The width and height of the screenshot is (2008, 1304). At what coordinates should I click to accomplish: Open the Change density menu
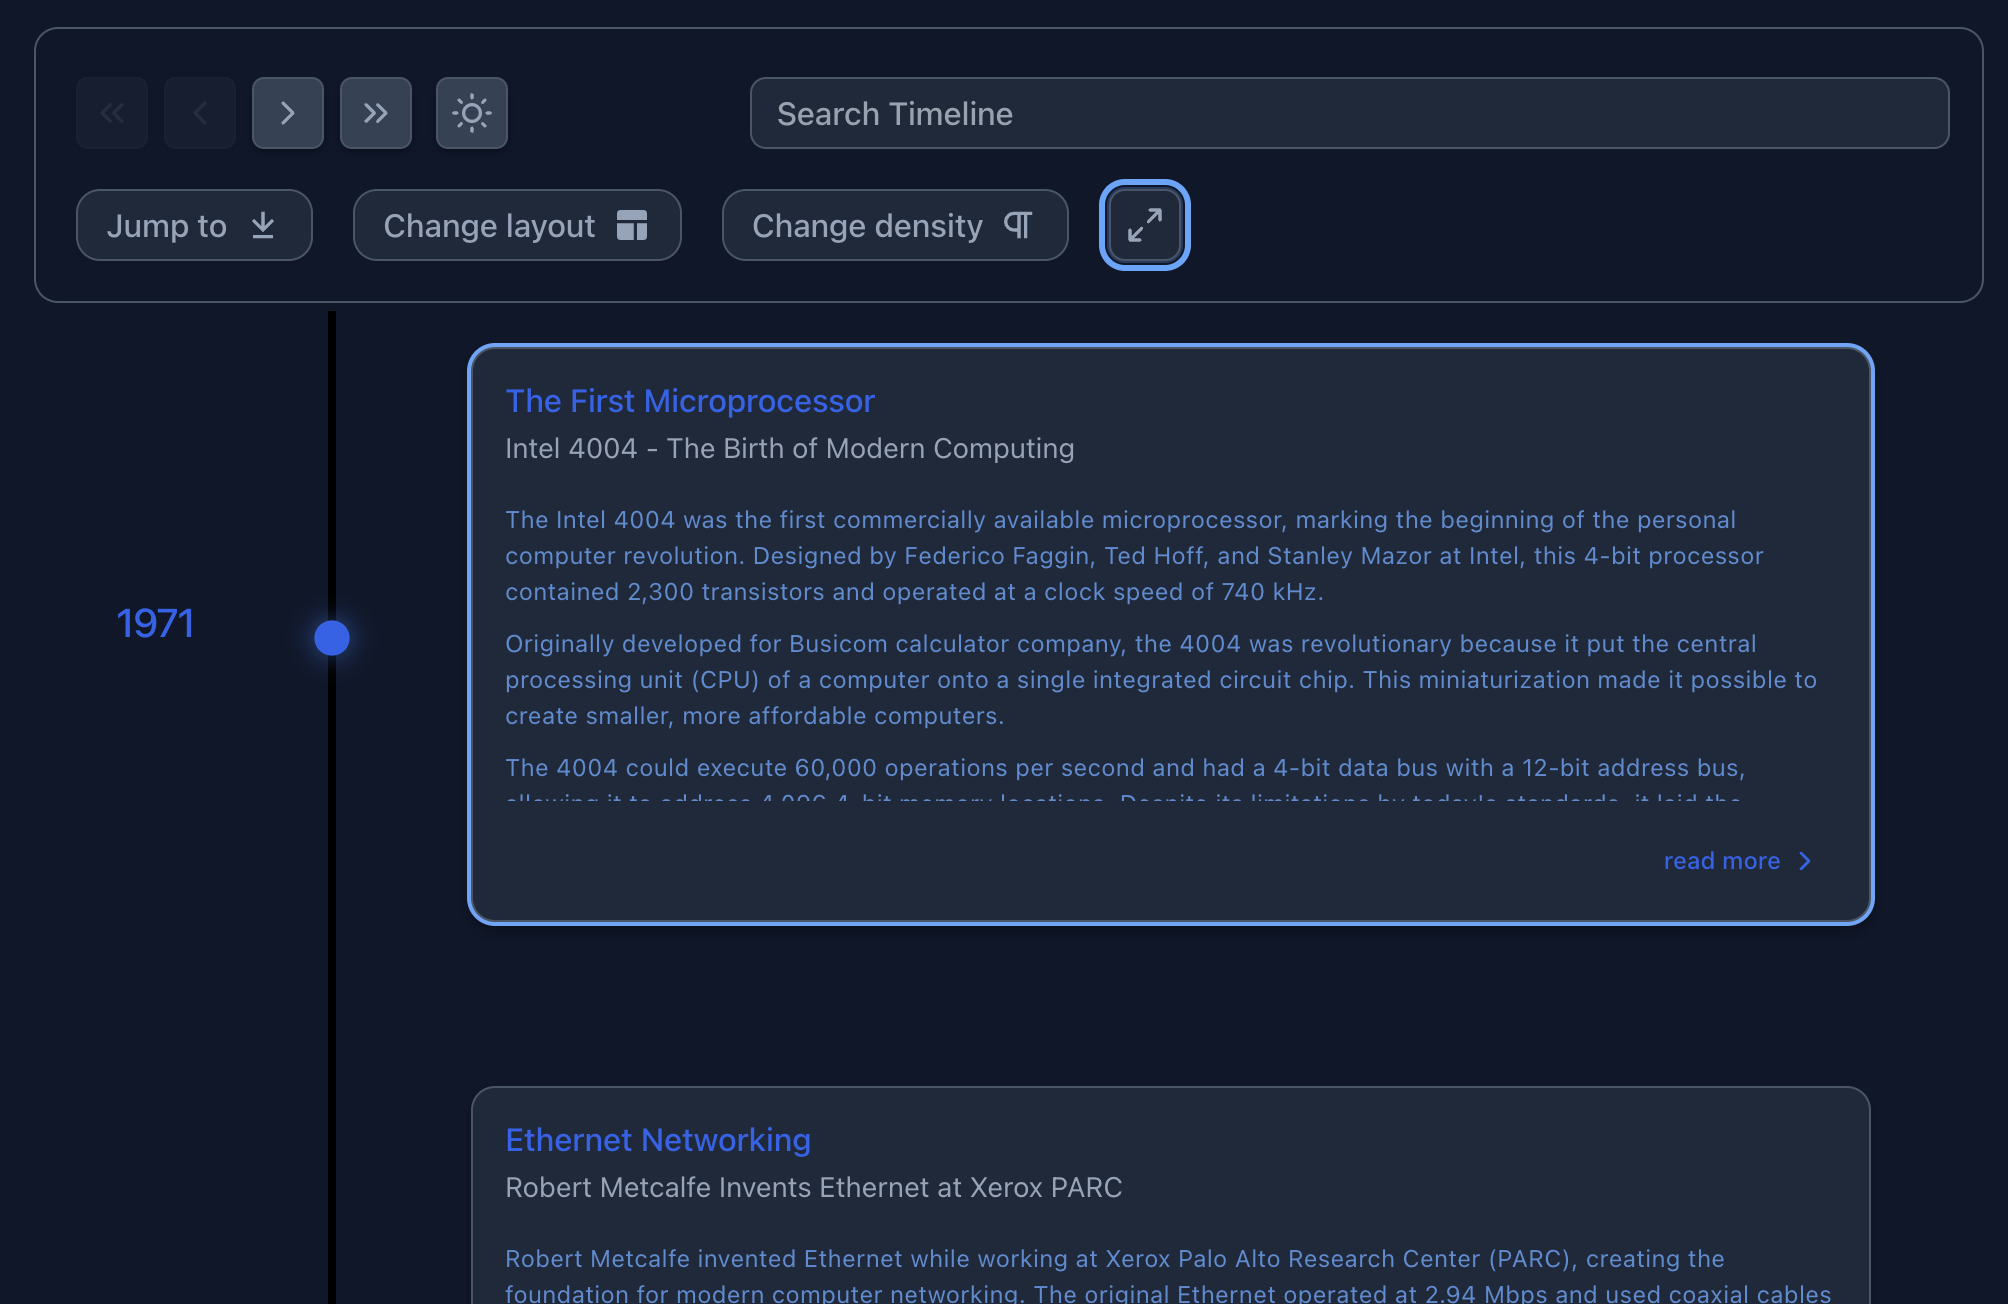(894, 225)
